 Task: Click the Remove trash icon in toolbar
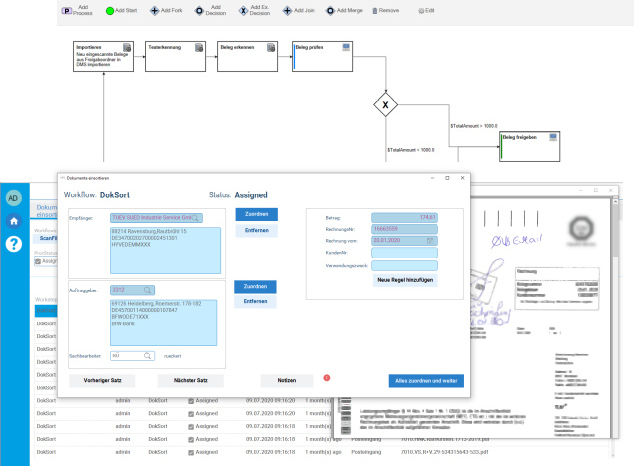coord(375,11)
